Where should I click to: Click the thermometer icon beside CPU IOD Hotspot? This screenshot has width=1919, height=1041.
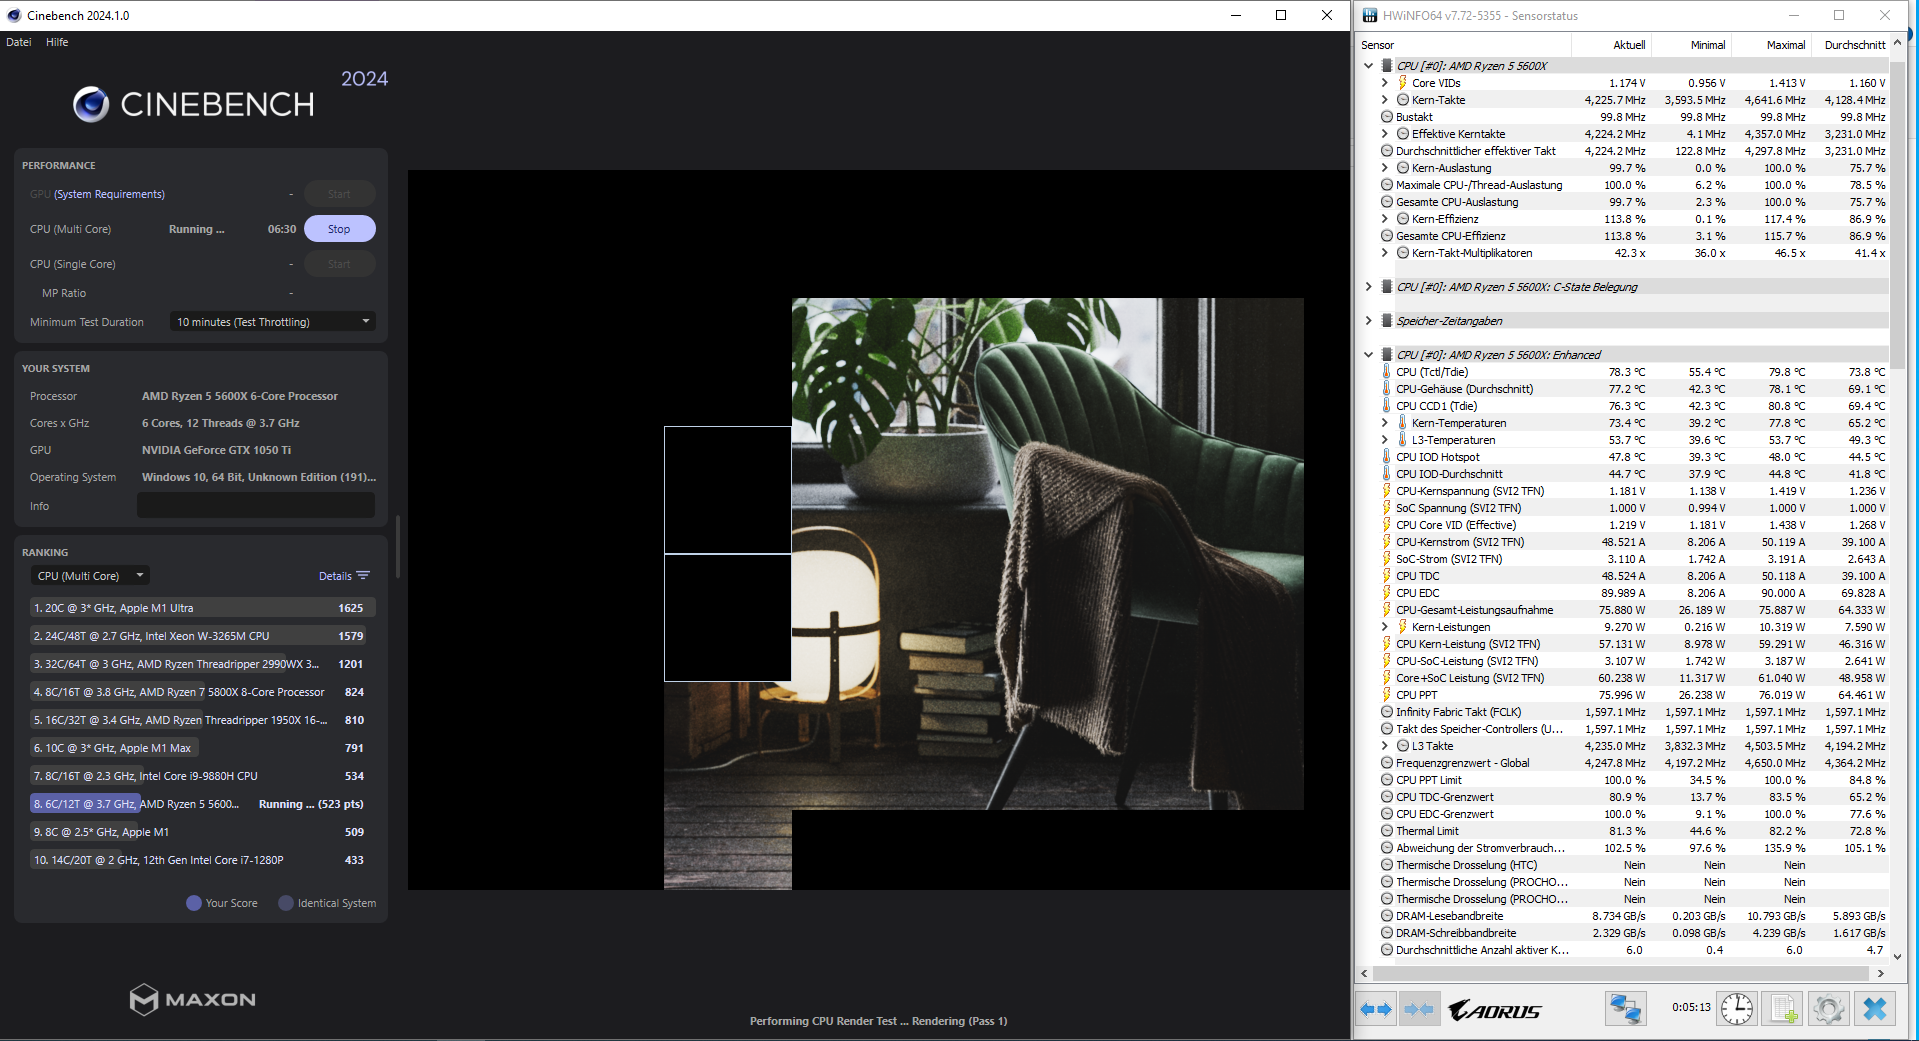1387,457
